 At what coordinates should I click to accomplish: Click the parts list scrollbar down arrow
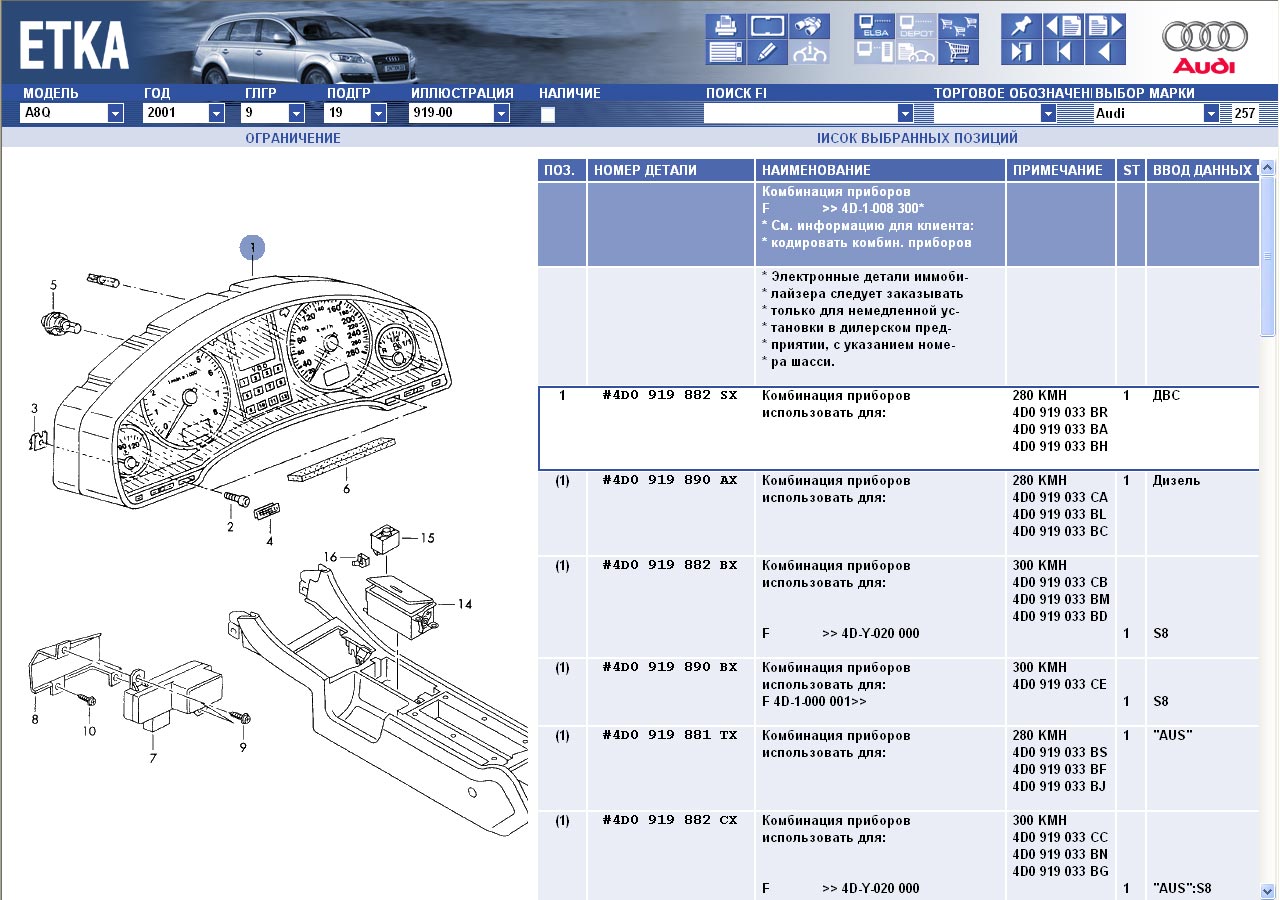tap(1267, 888)
